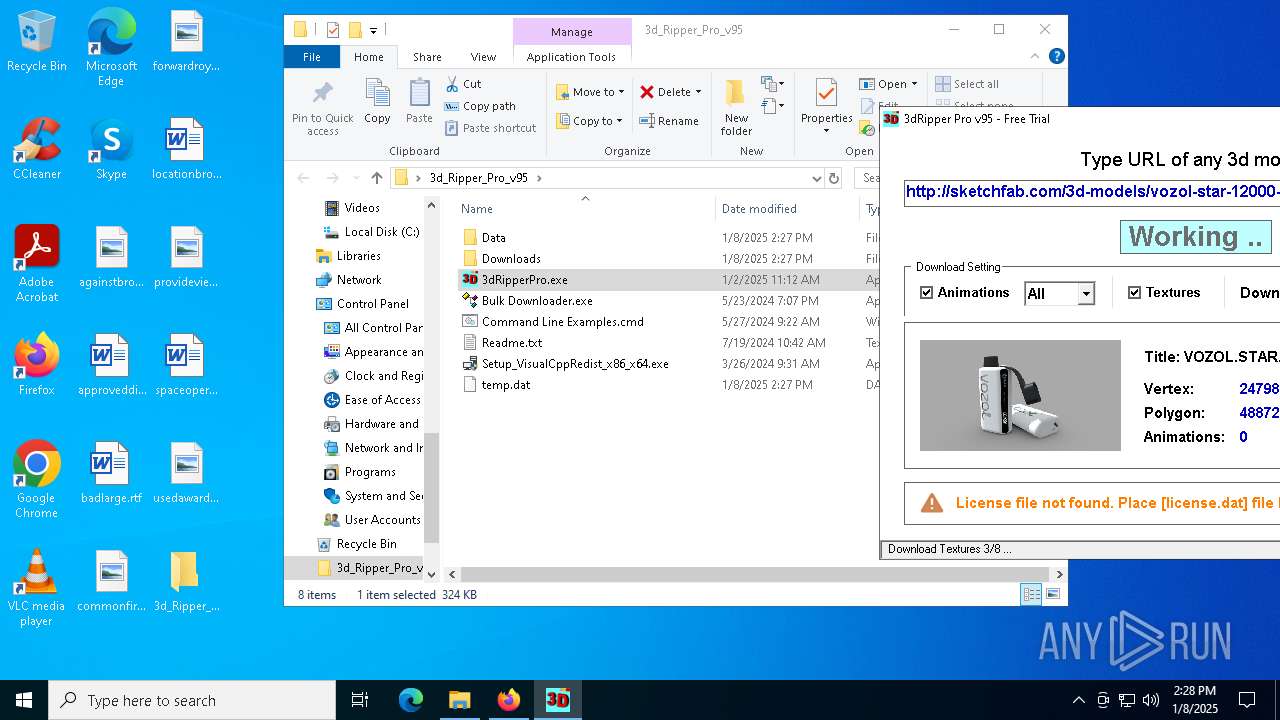Open Google Chrome desktop shortcut
The height and width of the screenshot is (720, 1280).
click(37, 481)
